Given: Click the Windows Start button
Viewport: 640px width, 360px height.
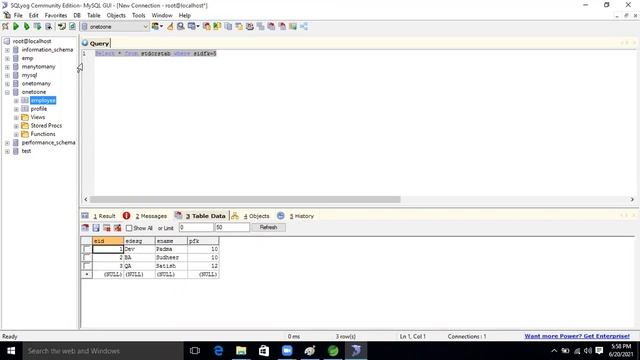Looking at the screenshot, I should click(x=11, y=351).
